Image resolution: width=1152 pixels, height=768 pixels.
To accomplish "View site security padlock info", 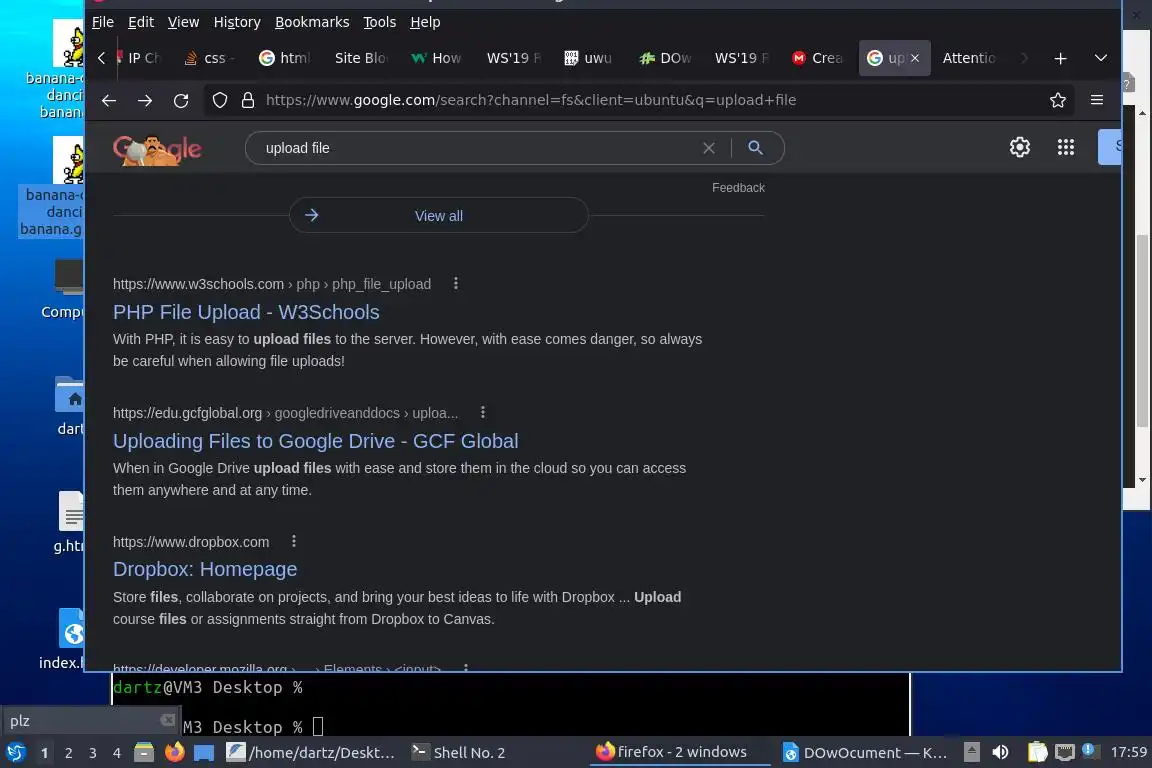I will 248,100.
